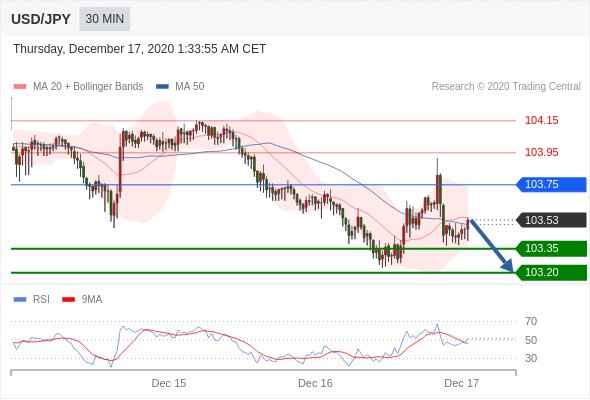
Task: Click the Dec 17 date axis label
Action: point(462,383)
